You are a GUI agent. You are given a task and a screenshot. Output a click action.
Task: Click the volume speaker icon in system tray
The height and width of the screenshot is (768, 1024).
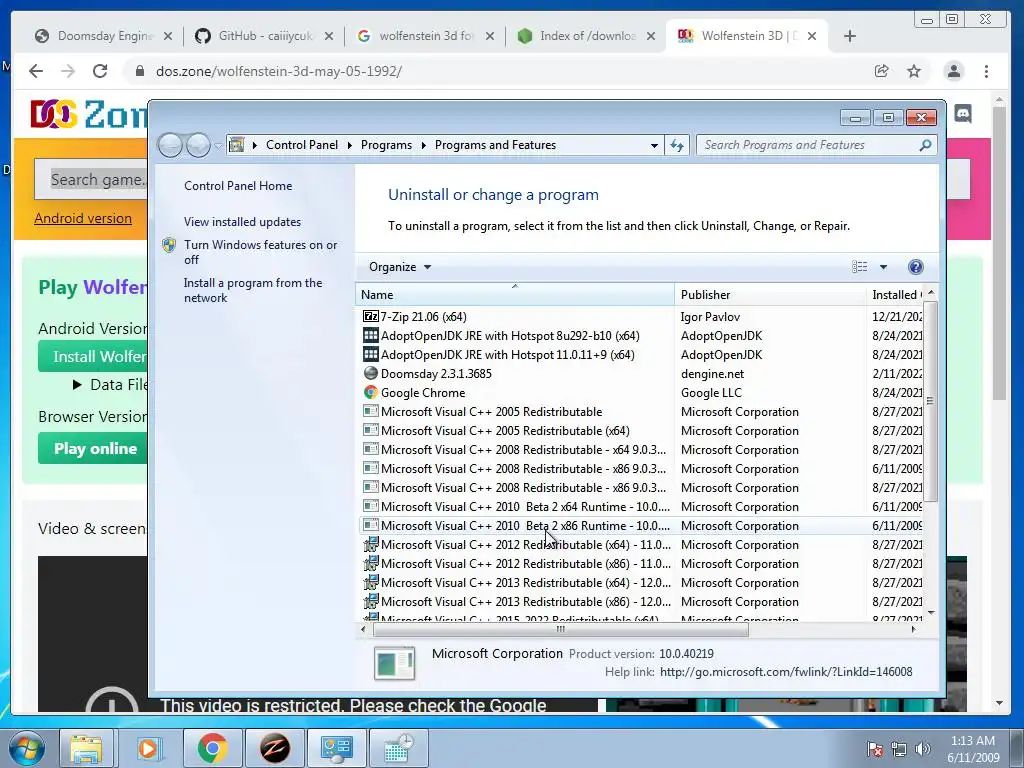[x=922, y=749]
